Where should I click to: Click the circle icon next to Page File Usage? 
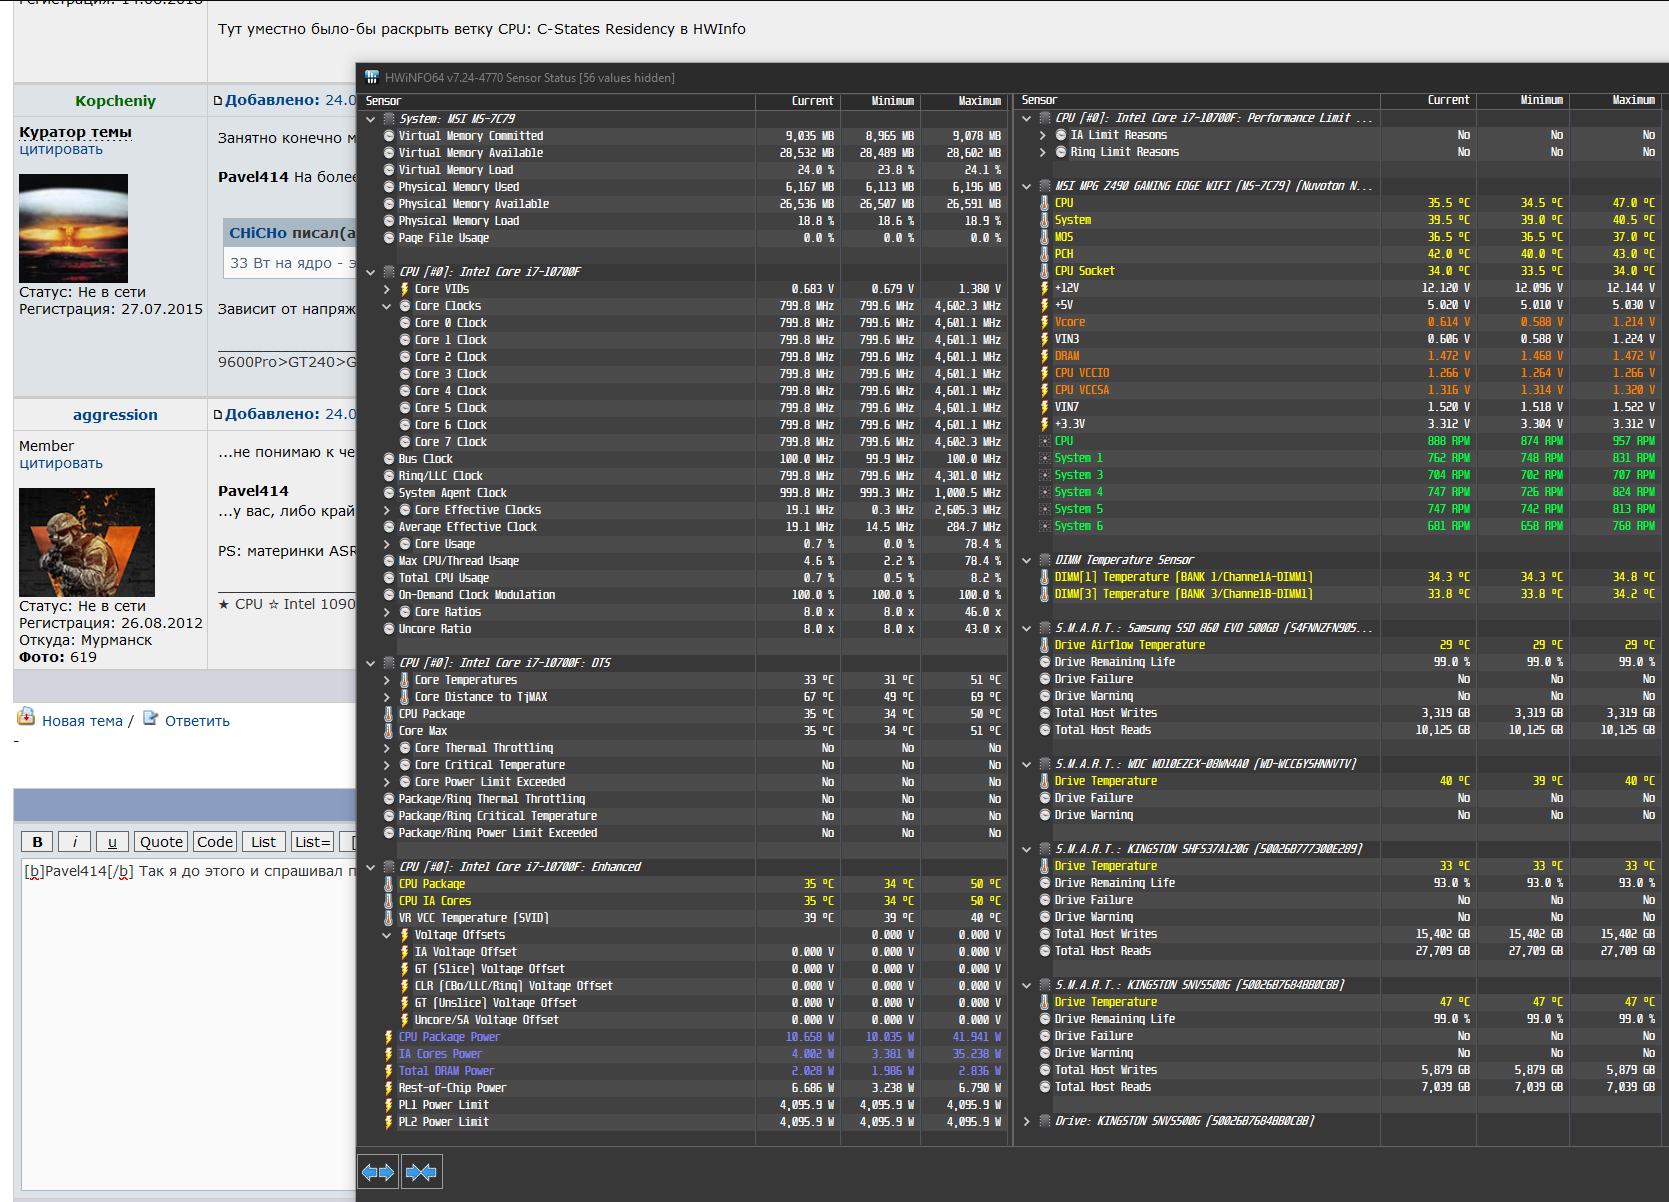[389, 238]
